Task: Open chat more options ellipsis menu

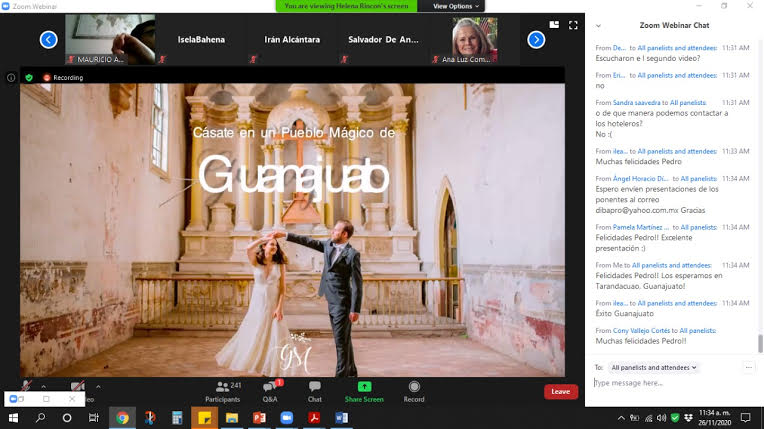Action: coord(748,367)
